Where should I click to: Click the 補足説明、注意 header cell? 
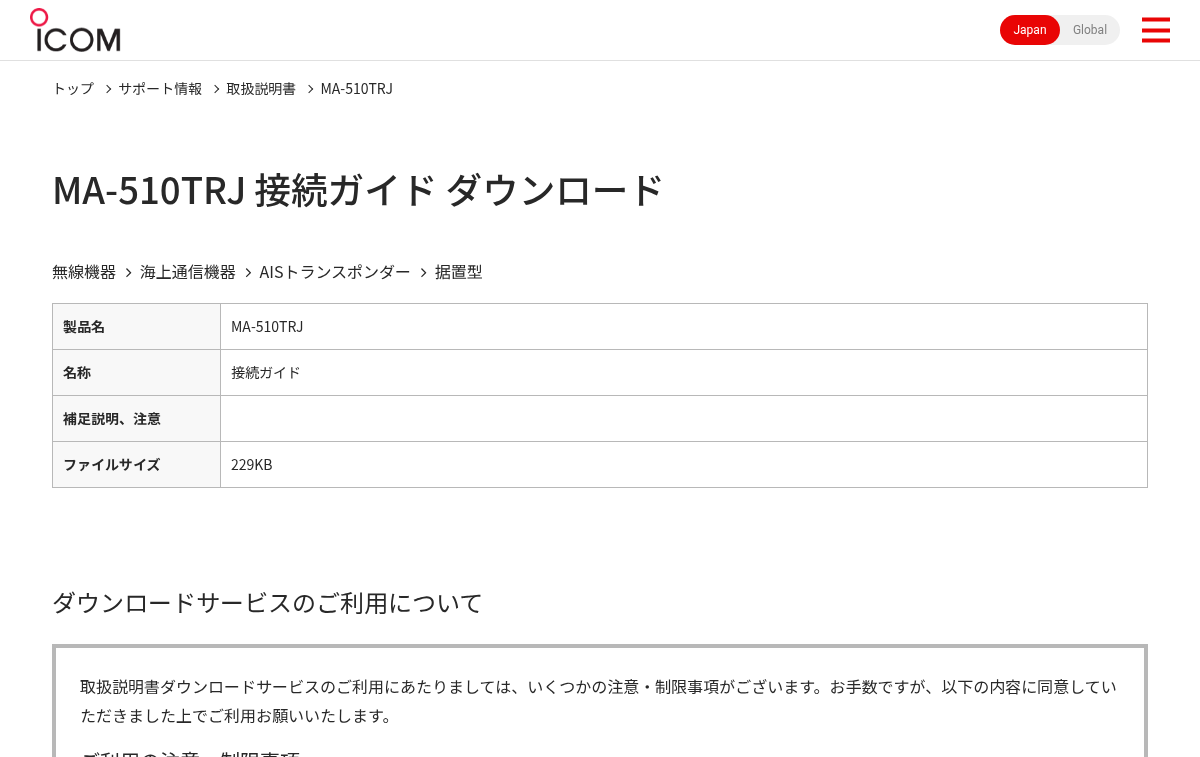point(136,419)
